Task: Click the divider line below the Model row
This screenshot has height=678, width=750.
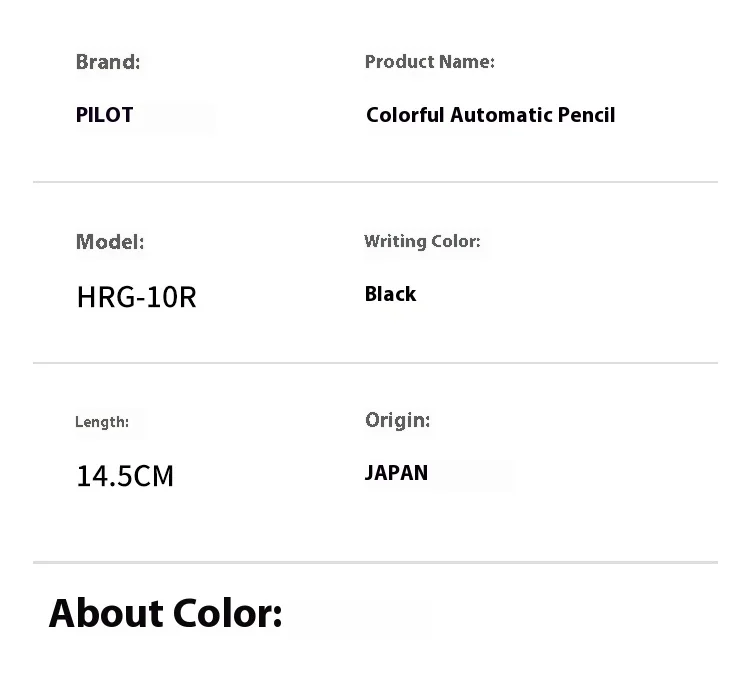Action: click(375, 362)
